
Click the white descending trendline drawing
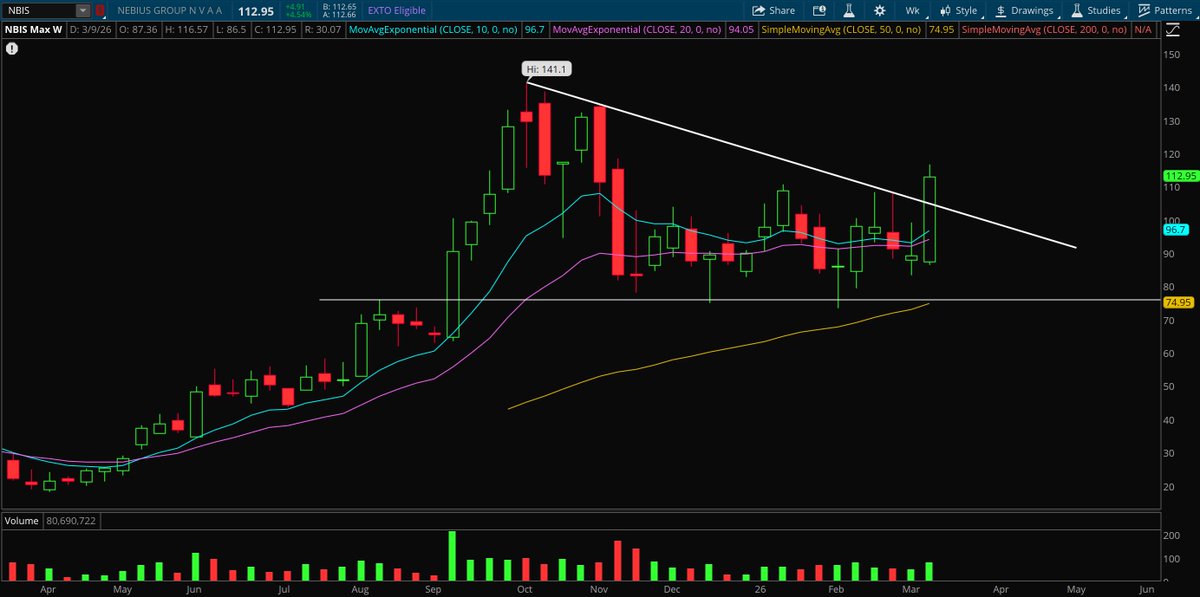[800, 164]
